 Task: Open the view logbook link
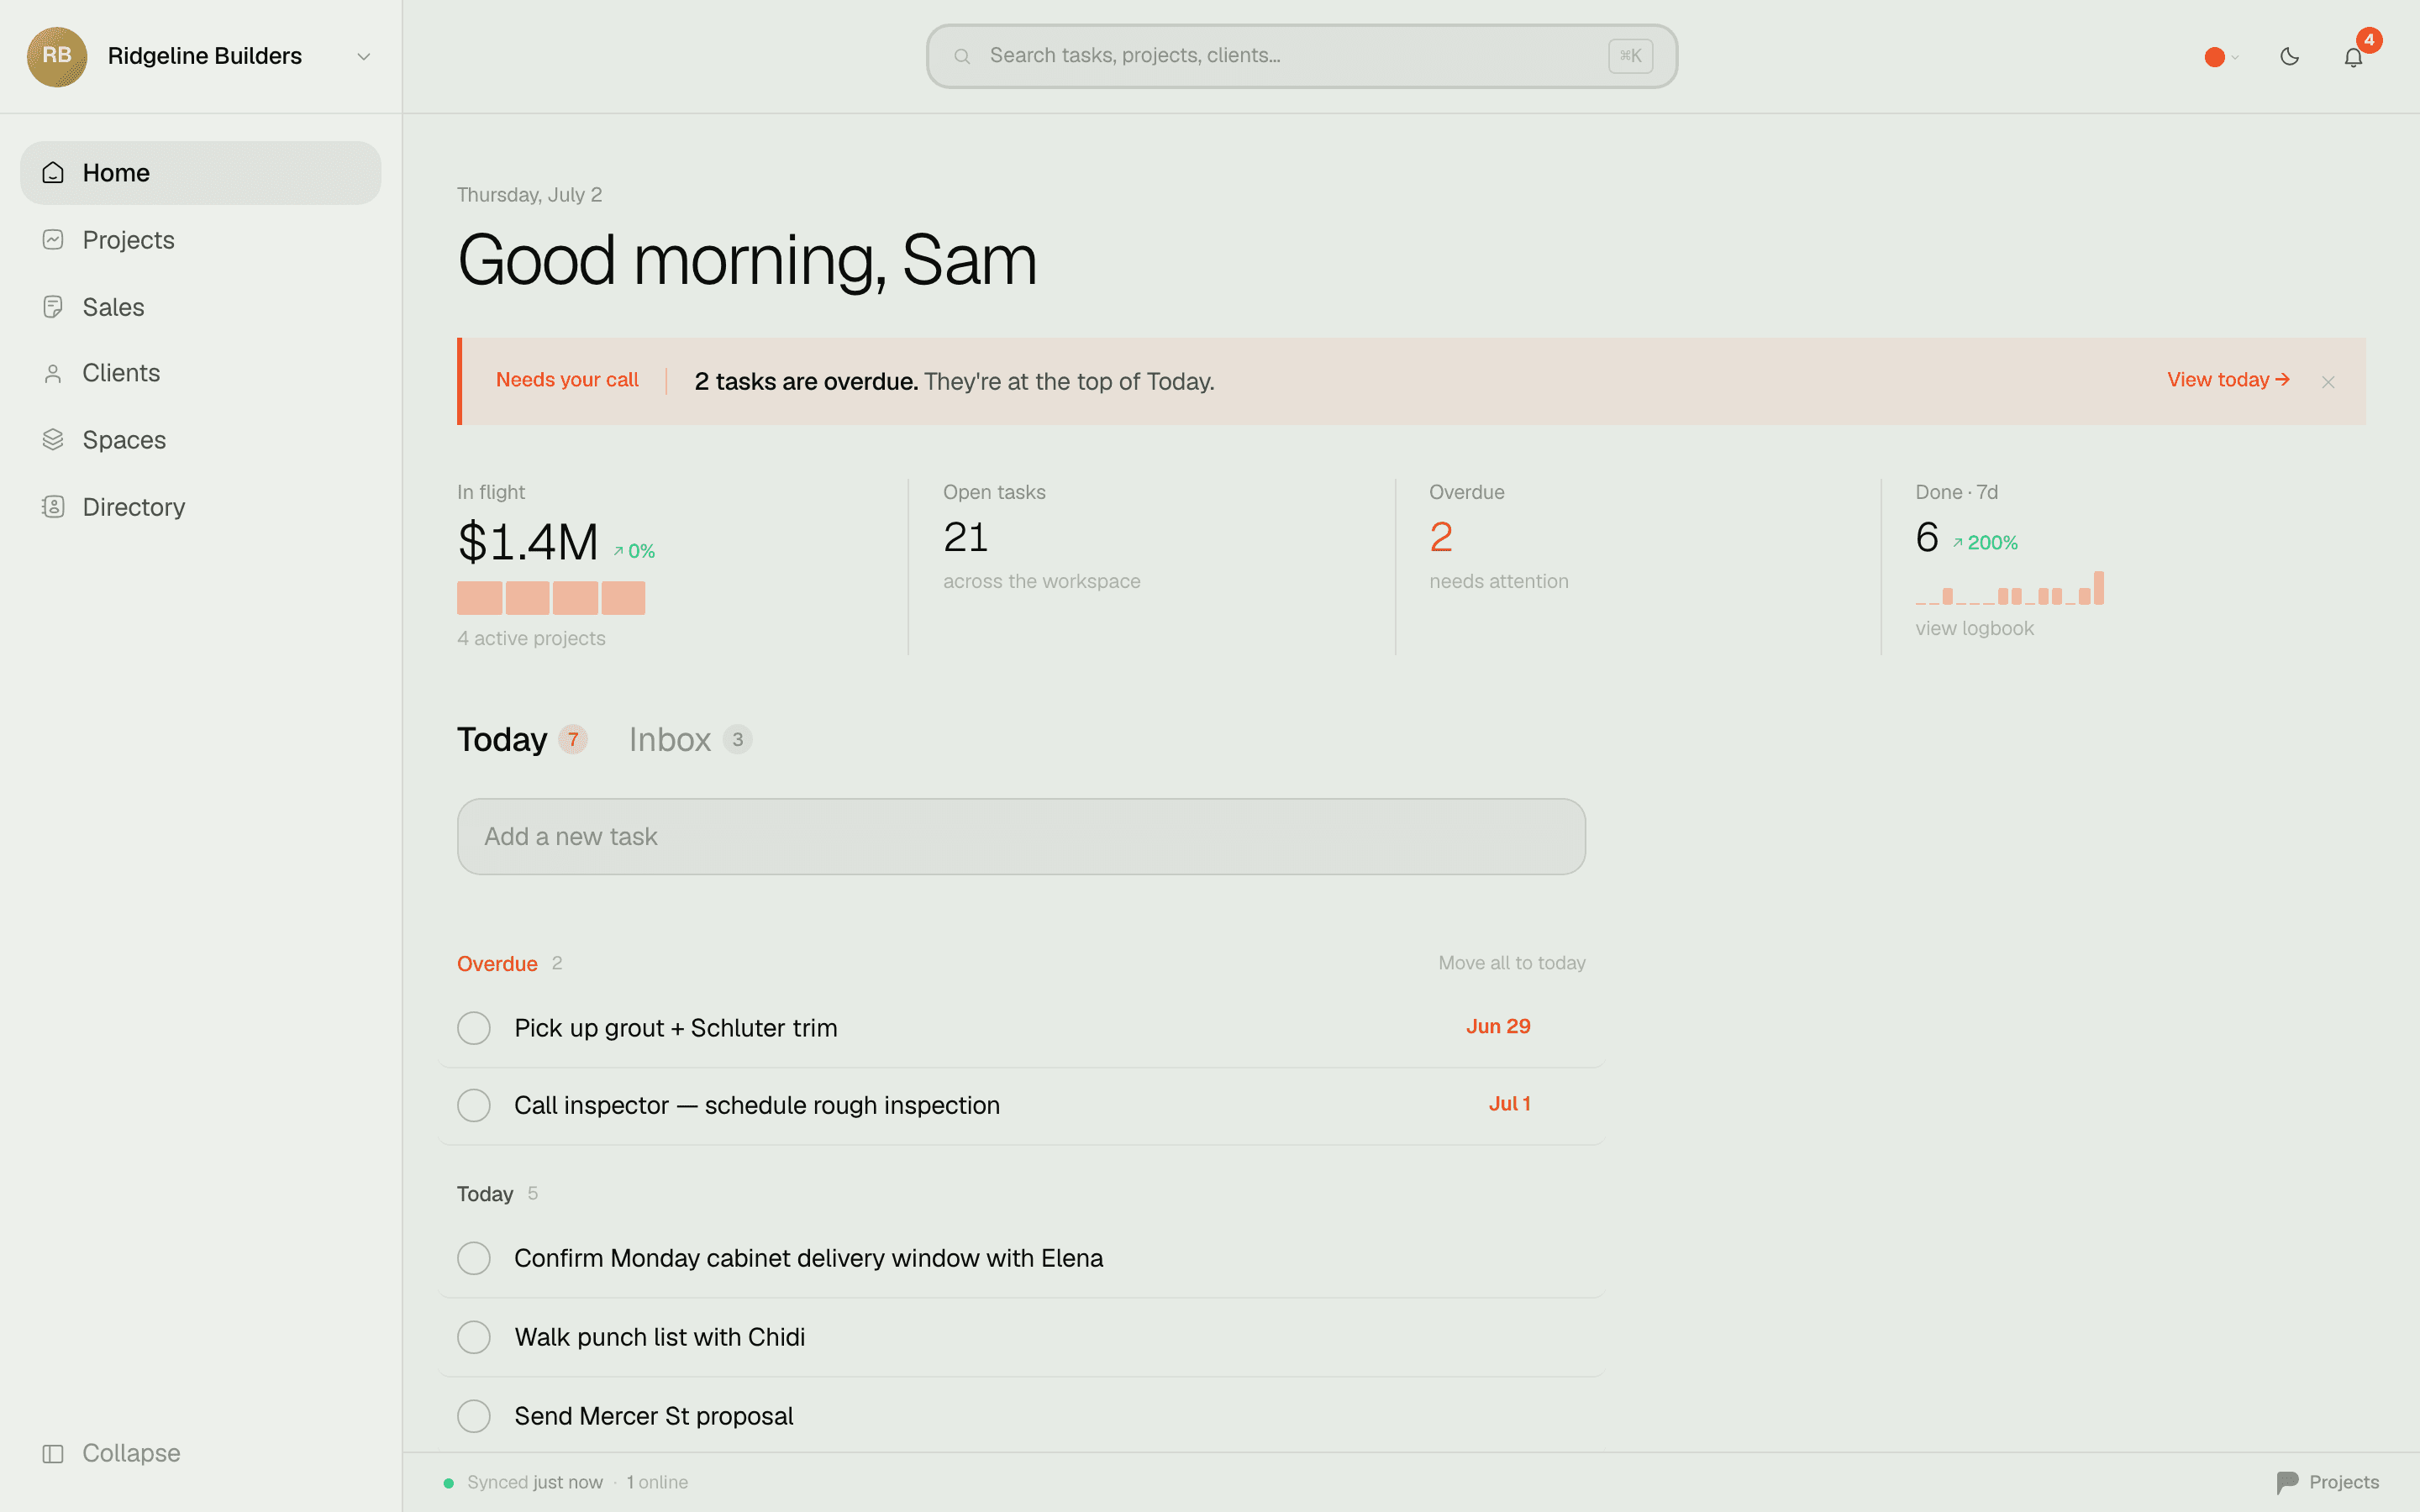point(1974,628)
